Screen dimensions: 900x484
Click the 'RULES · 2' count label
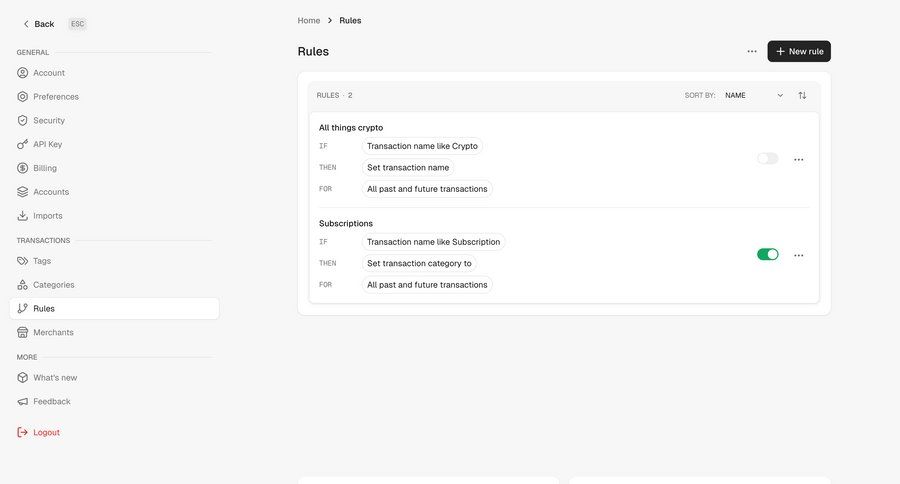pyautogui.click(x=335, y=95)
